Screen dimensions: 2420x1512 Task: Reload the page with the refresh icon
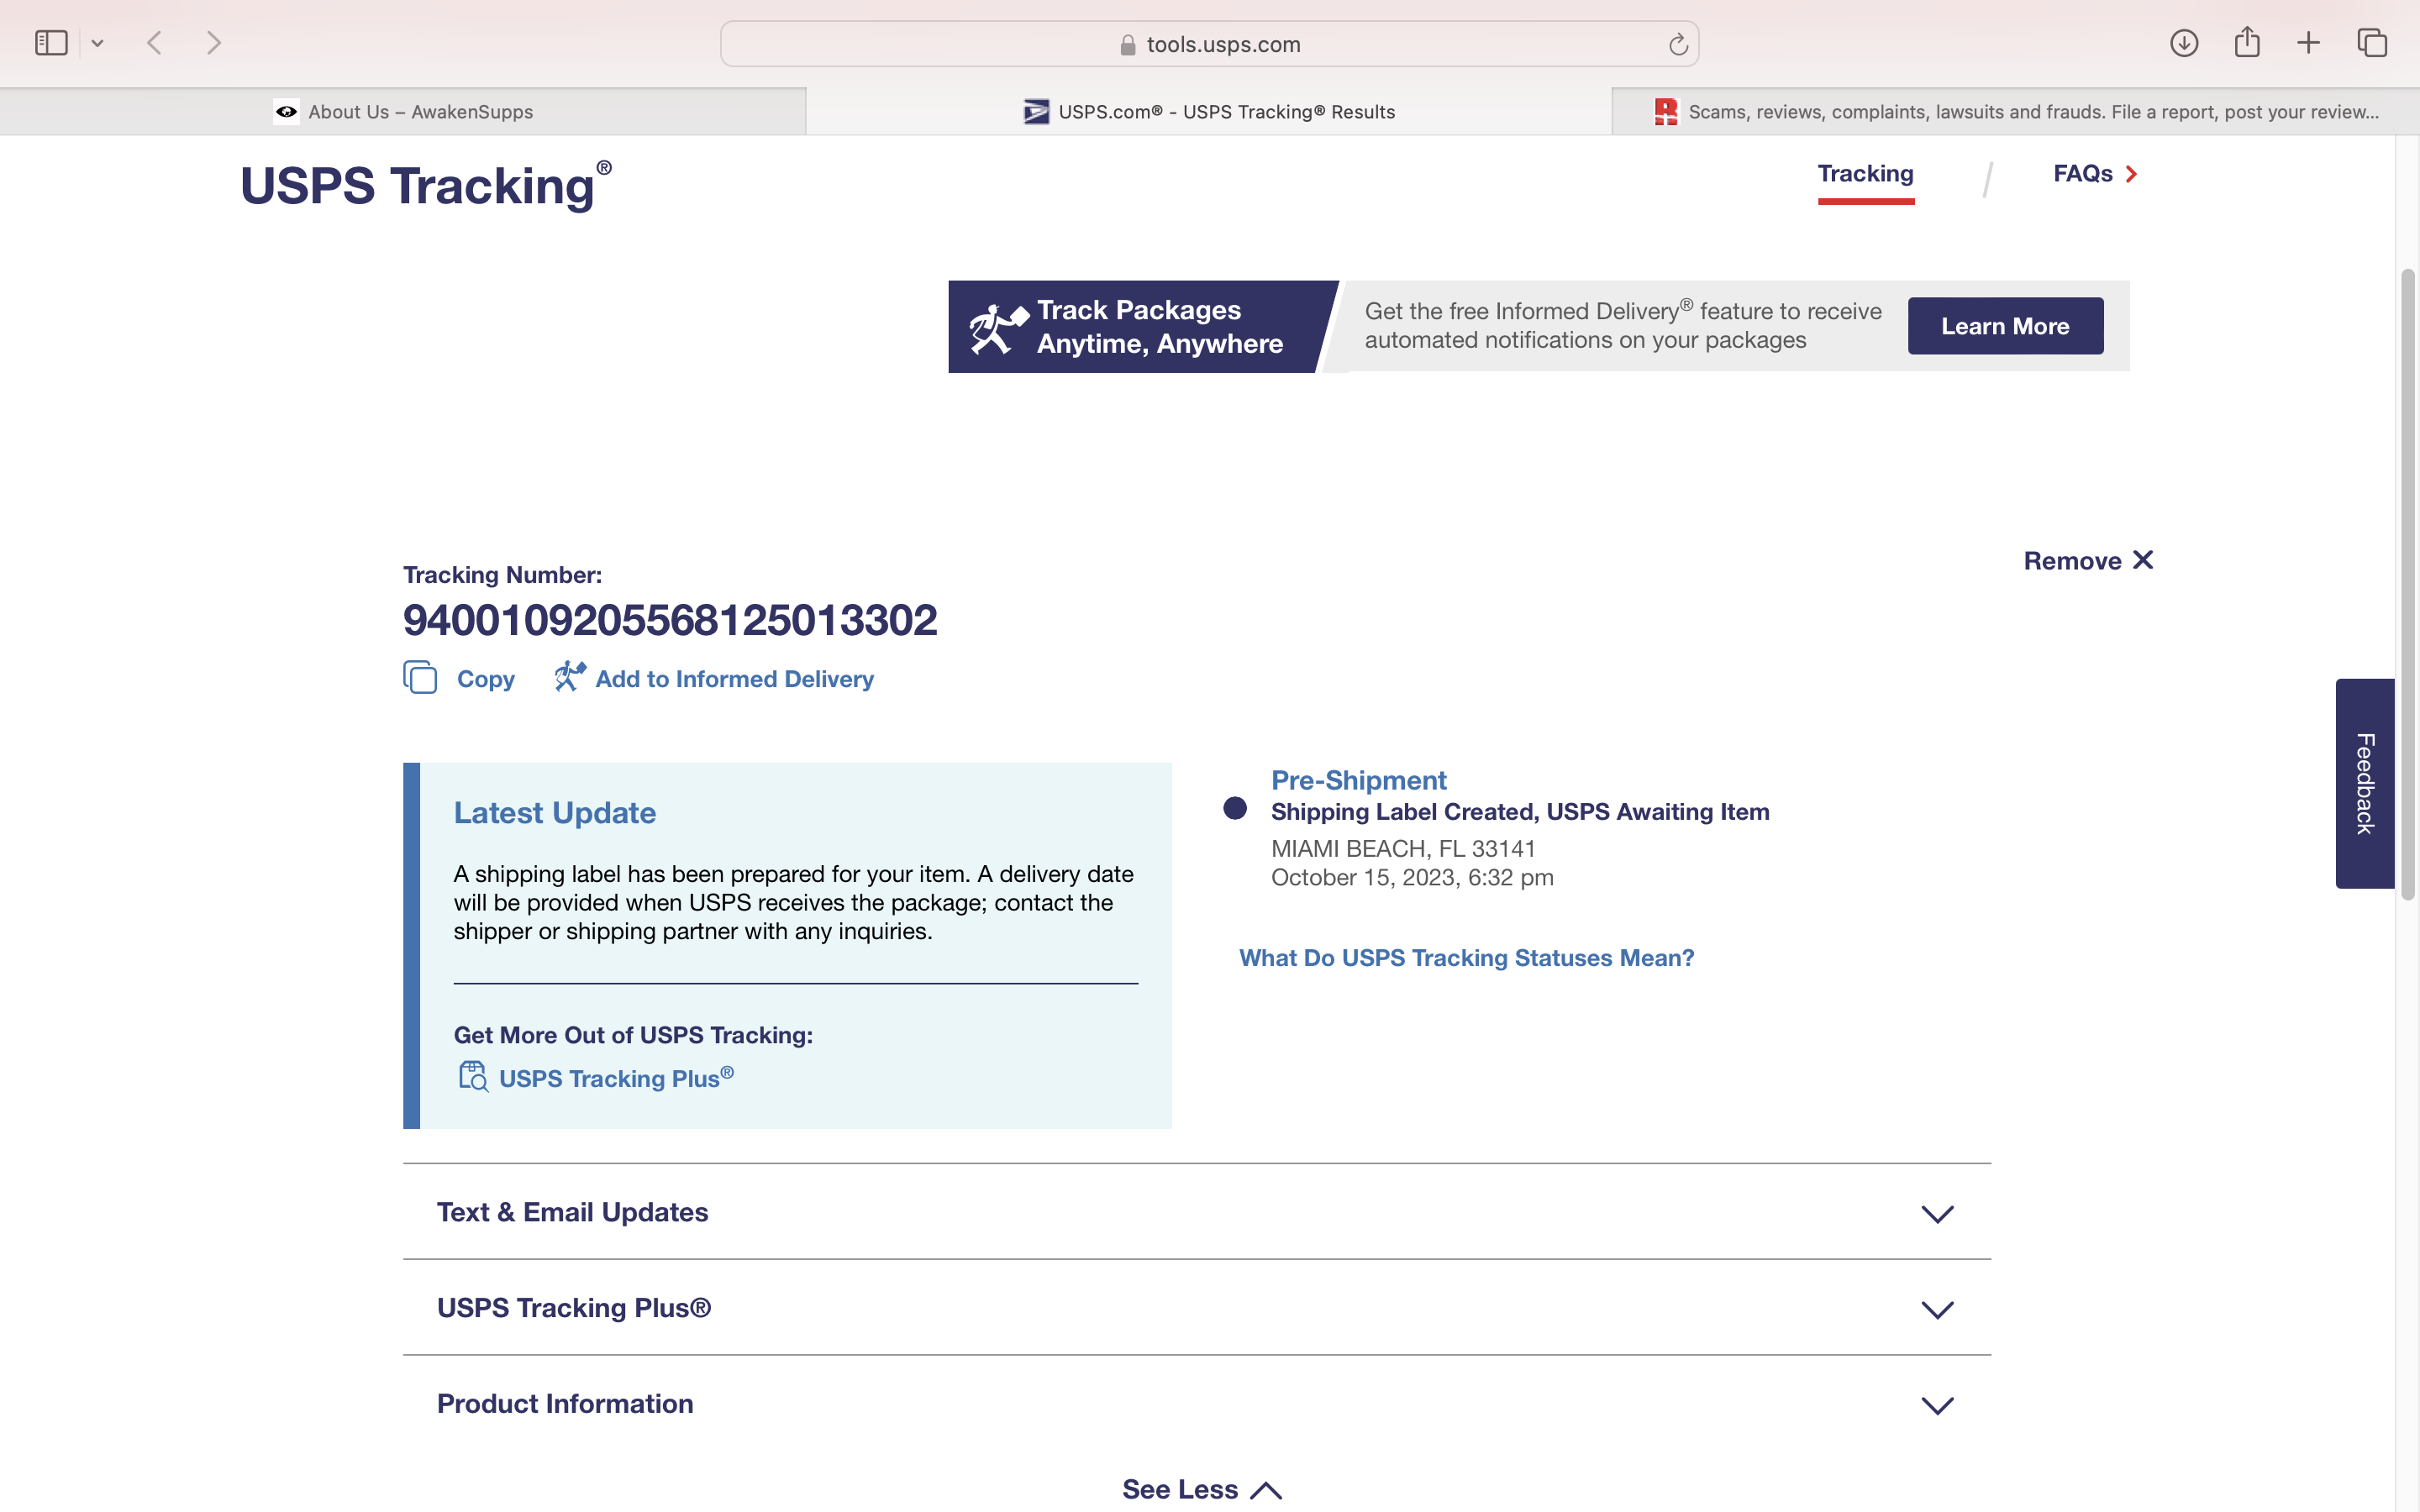click(1677, 44)
